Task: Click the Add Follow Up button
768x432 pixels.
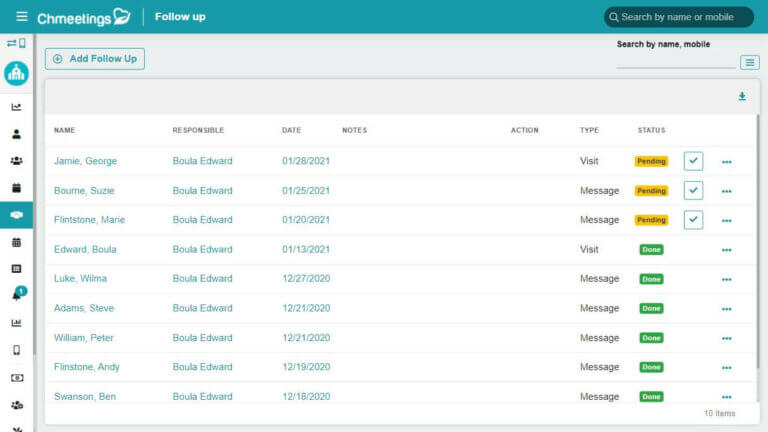Action: [x=95, y=59]
